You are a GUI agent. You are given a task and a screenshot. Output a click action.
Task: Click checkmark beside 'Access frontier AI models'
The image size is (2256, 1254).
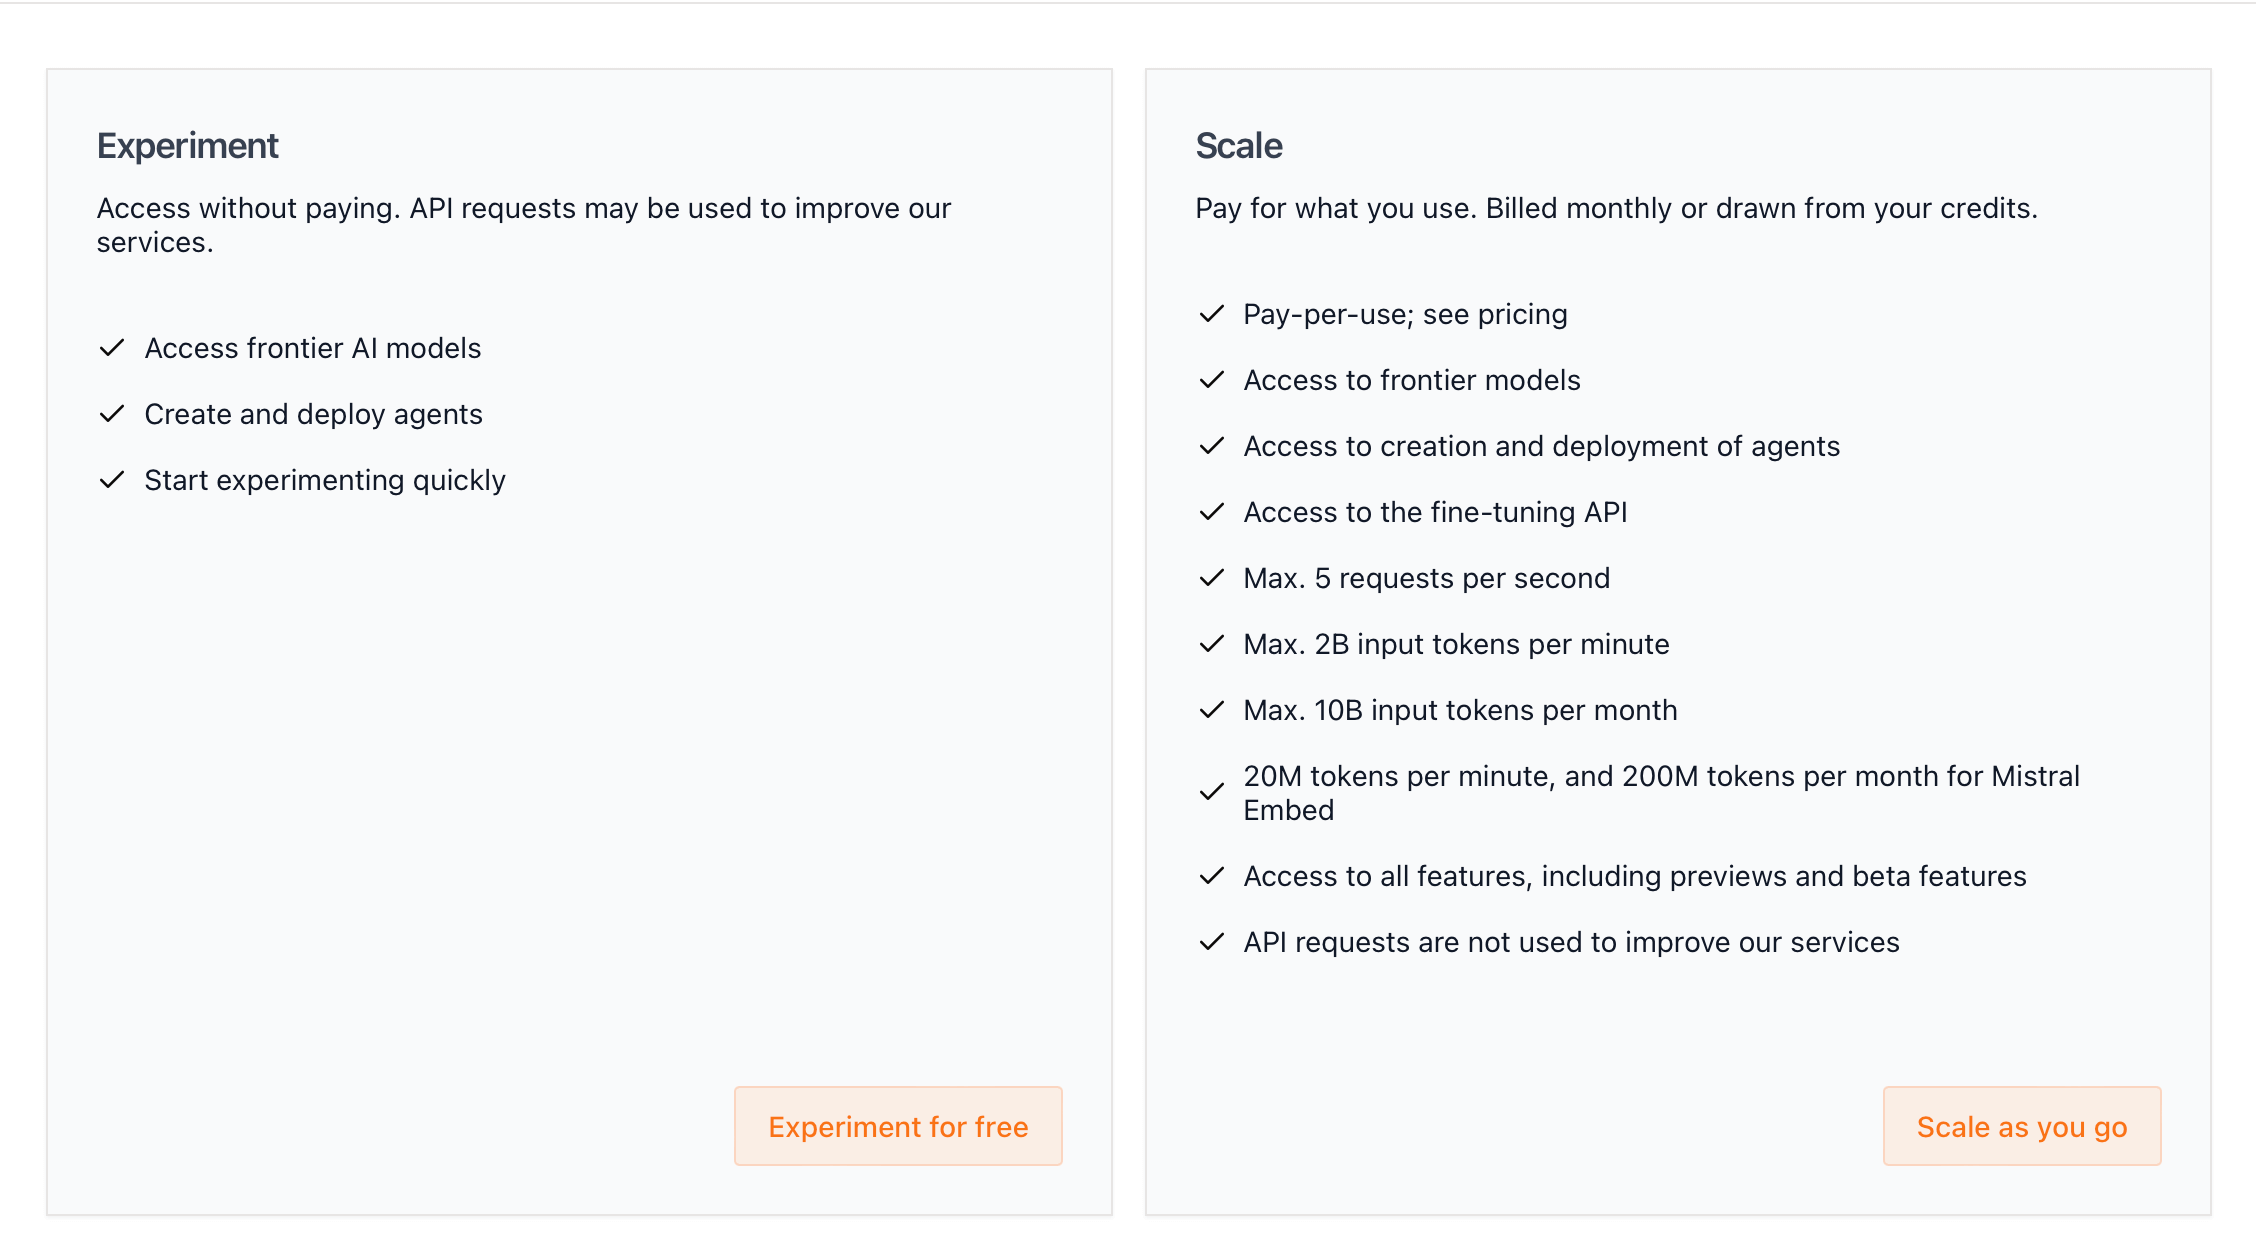click(112, 348)
